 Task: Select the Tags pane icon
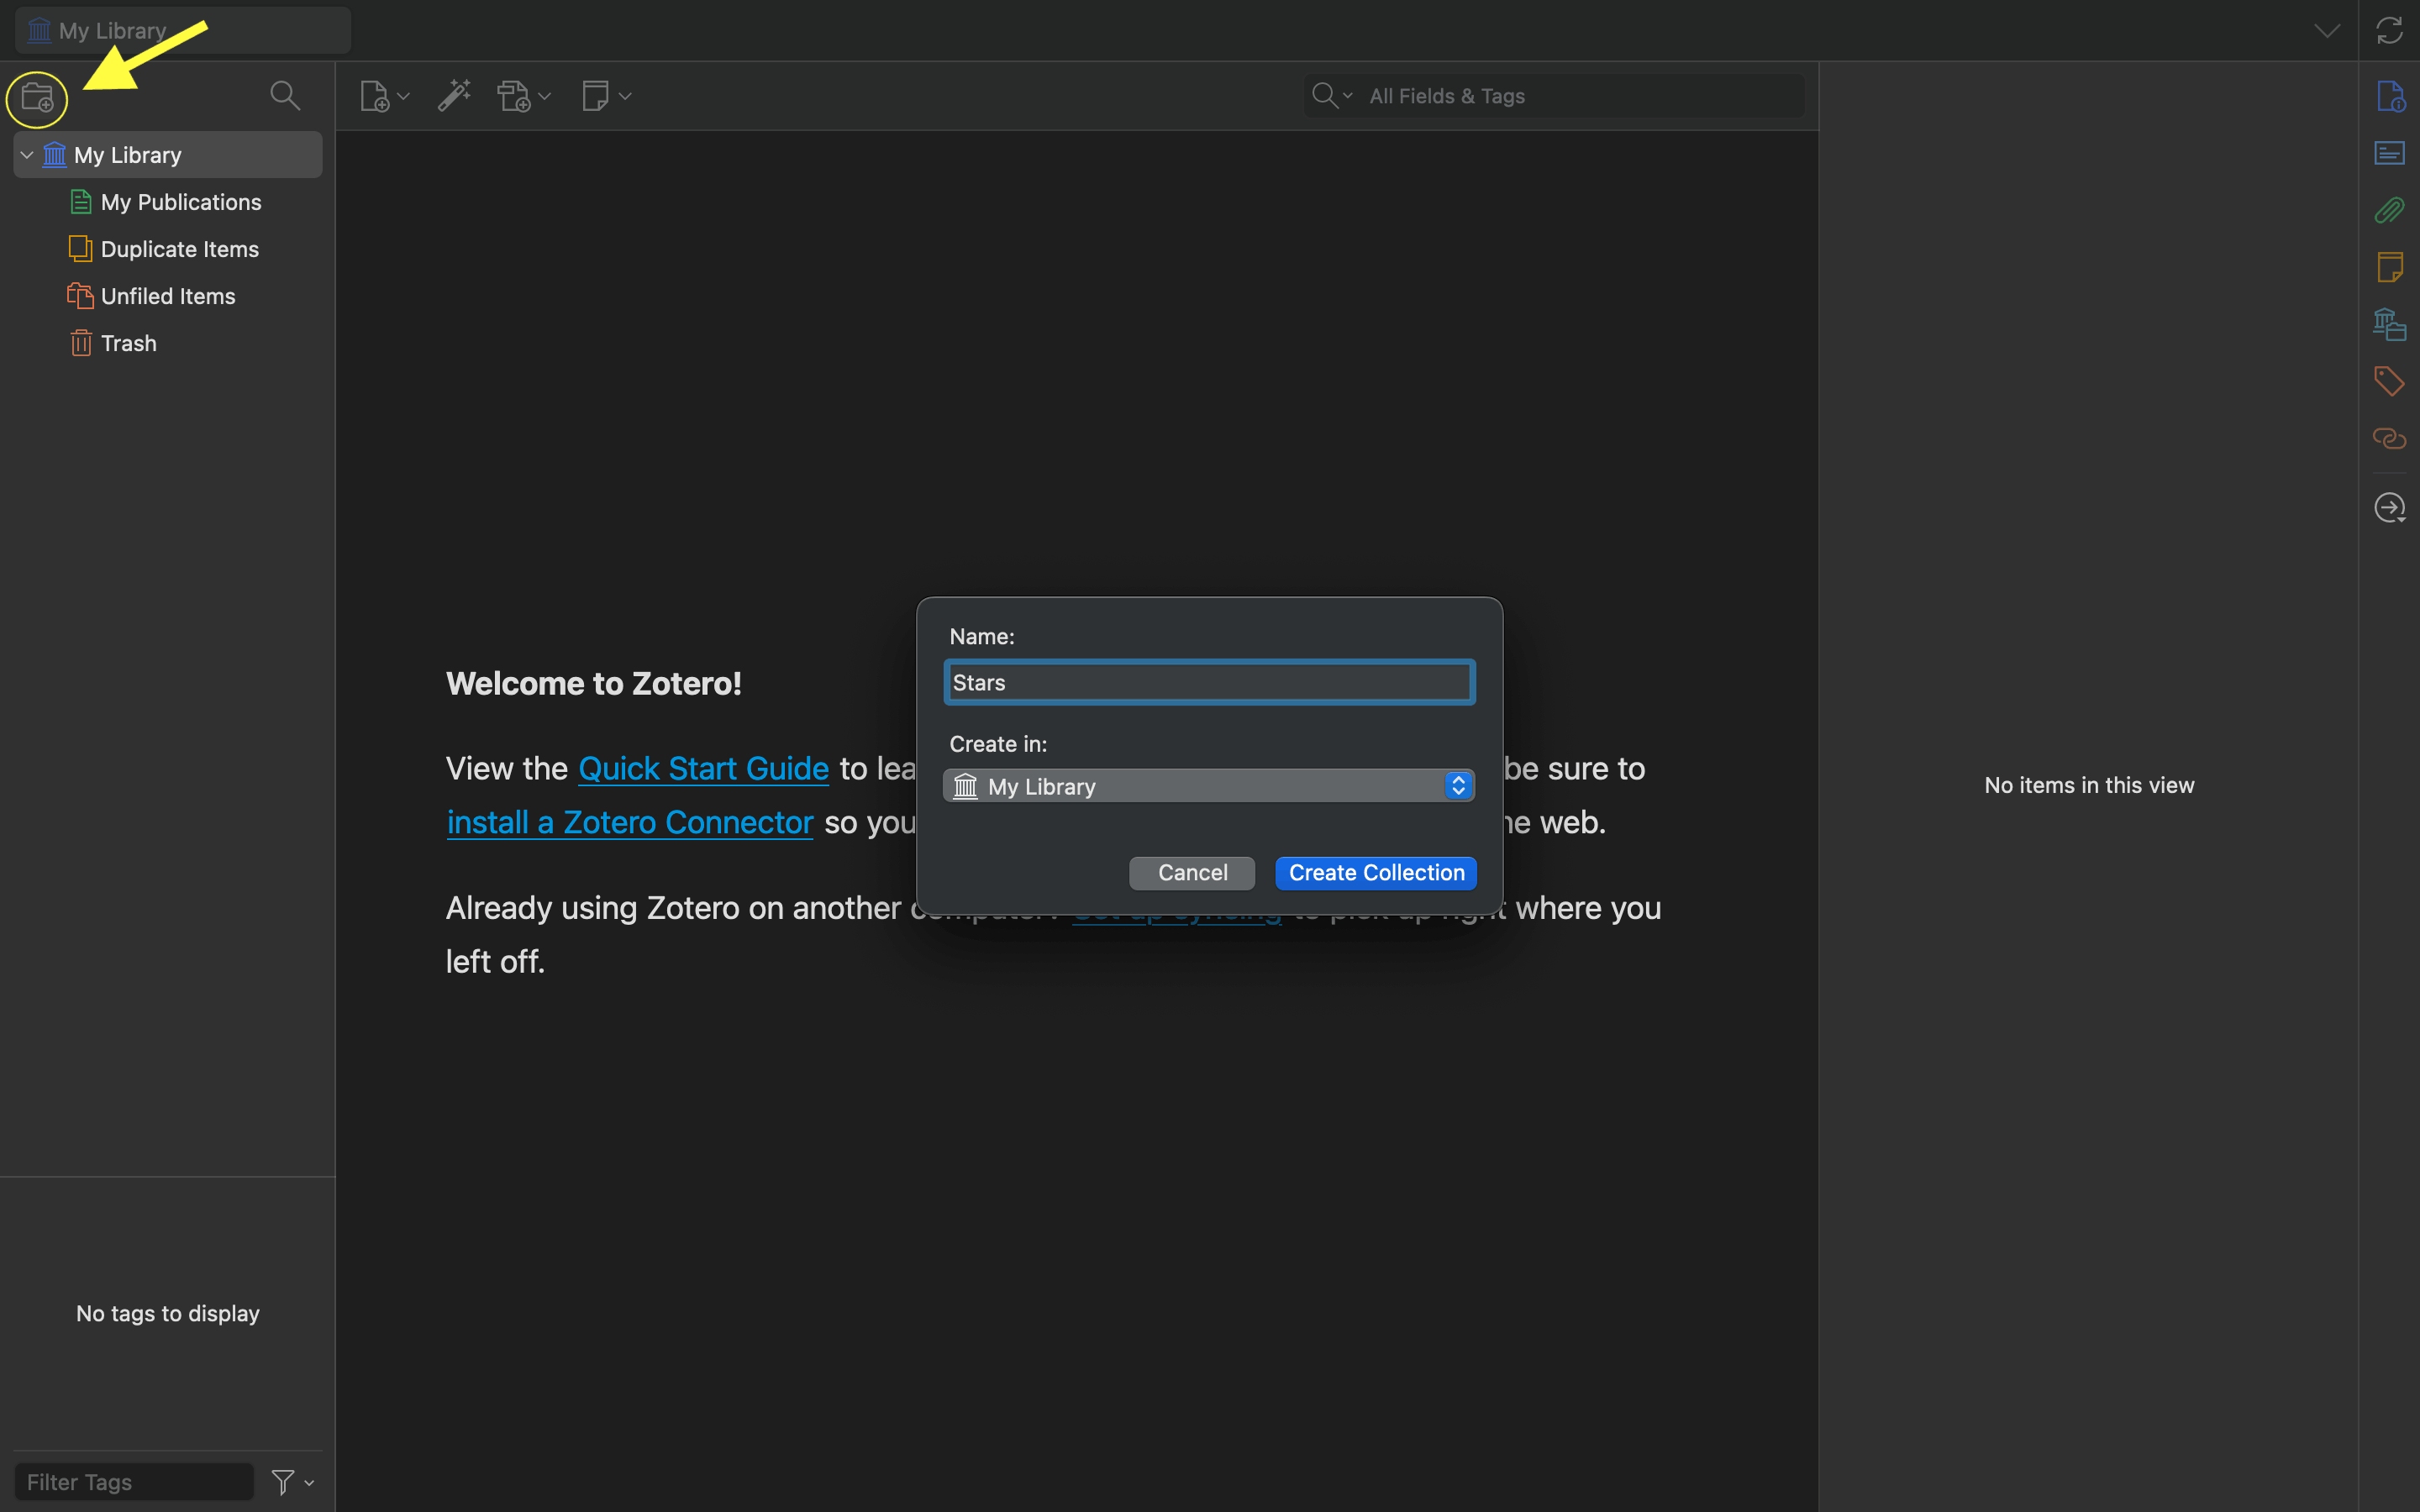coord(2390,381)
